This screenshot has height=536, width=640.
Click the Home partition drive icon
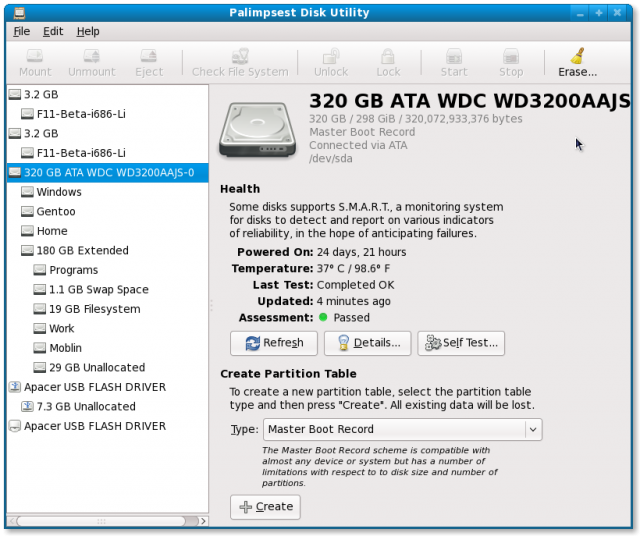coord(27,231)
